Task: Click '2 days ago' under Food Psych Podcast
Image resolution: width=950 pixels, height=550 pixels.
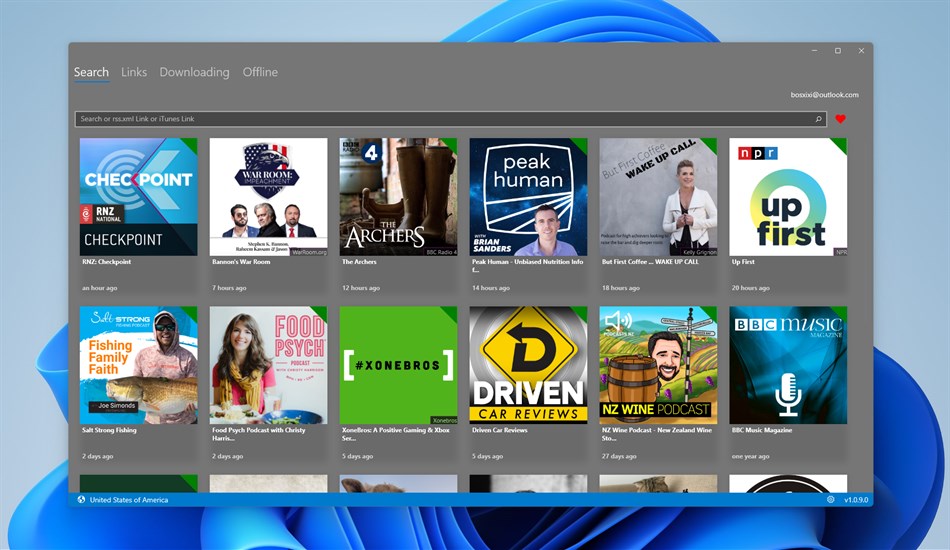Action: 228,456
